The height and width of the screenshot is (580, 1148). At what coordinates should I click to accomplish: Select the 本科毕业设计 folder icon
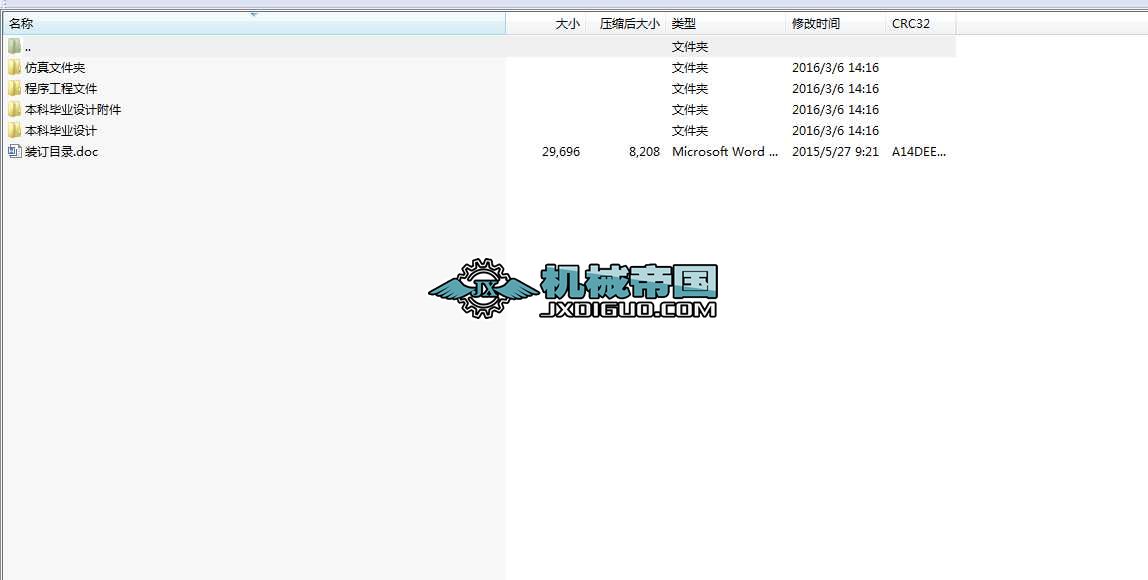tap(15, 130)
